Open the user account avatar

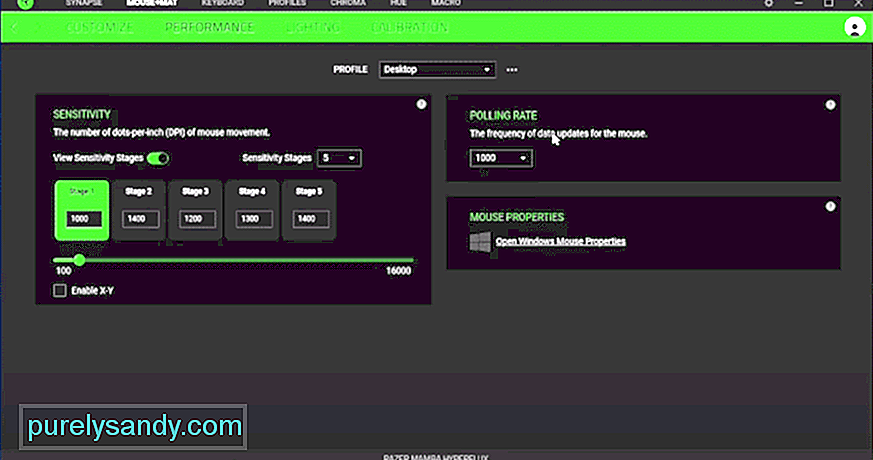[855, 27]
